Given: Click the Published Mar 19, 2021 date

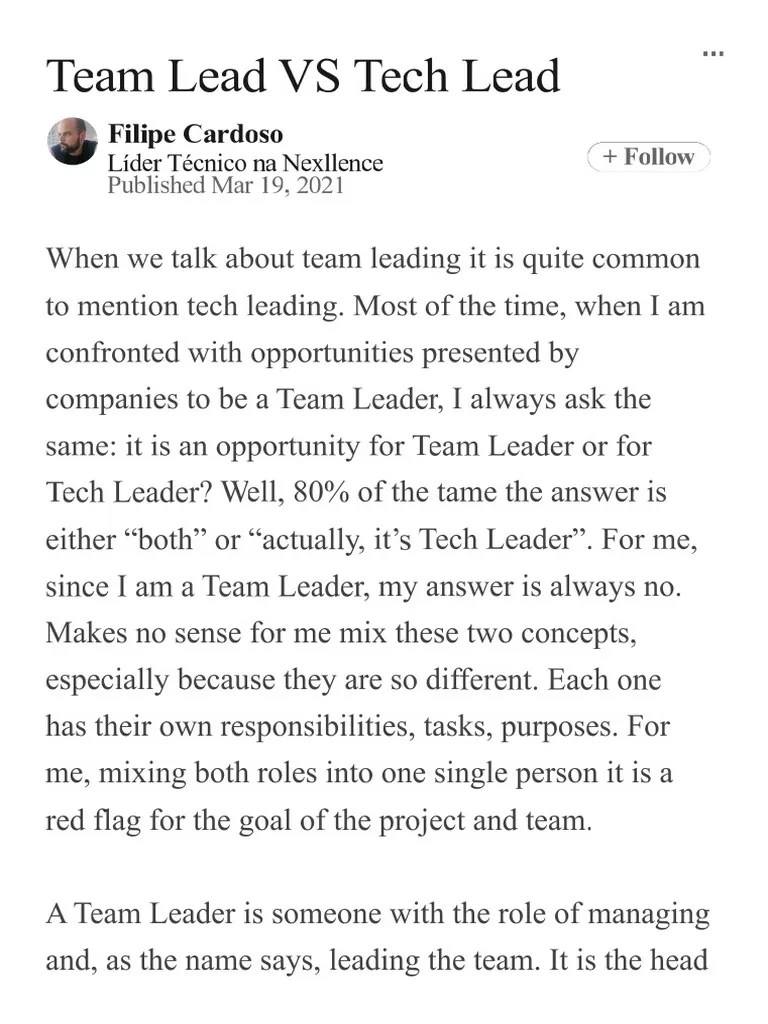Looking at the screenshot, I should [x=225, y=185].
